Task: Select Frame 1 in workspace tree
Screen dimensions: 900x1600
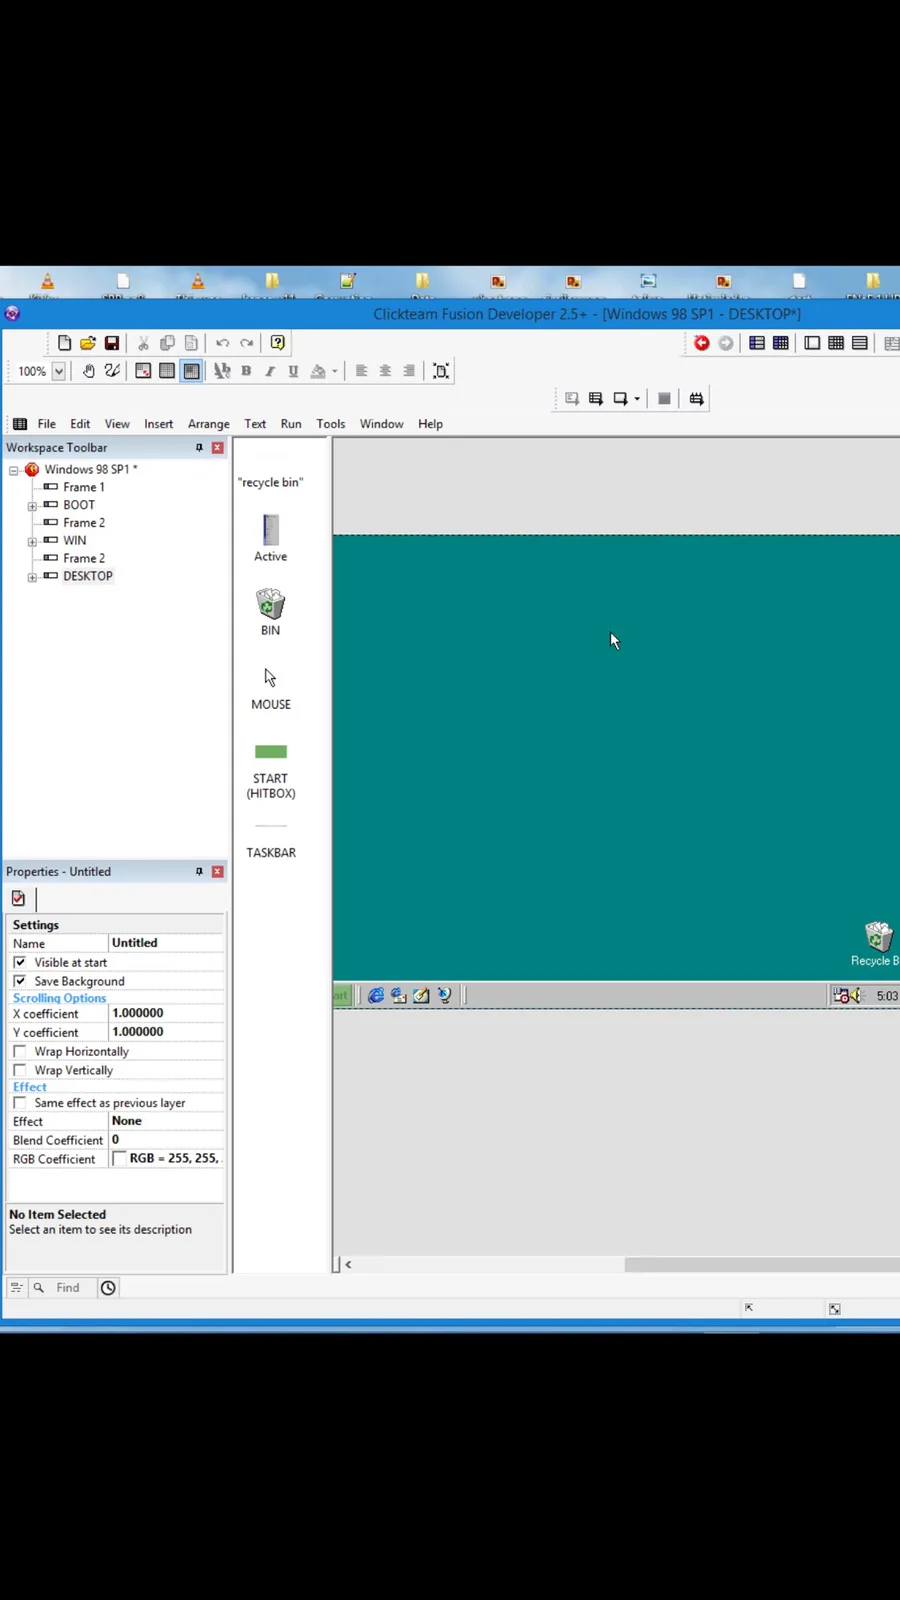Action: click(84, 487)
